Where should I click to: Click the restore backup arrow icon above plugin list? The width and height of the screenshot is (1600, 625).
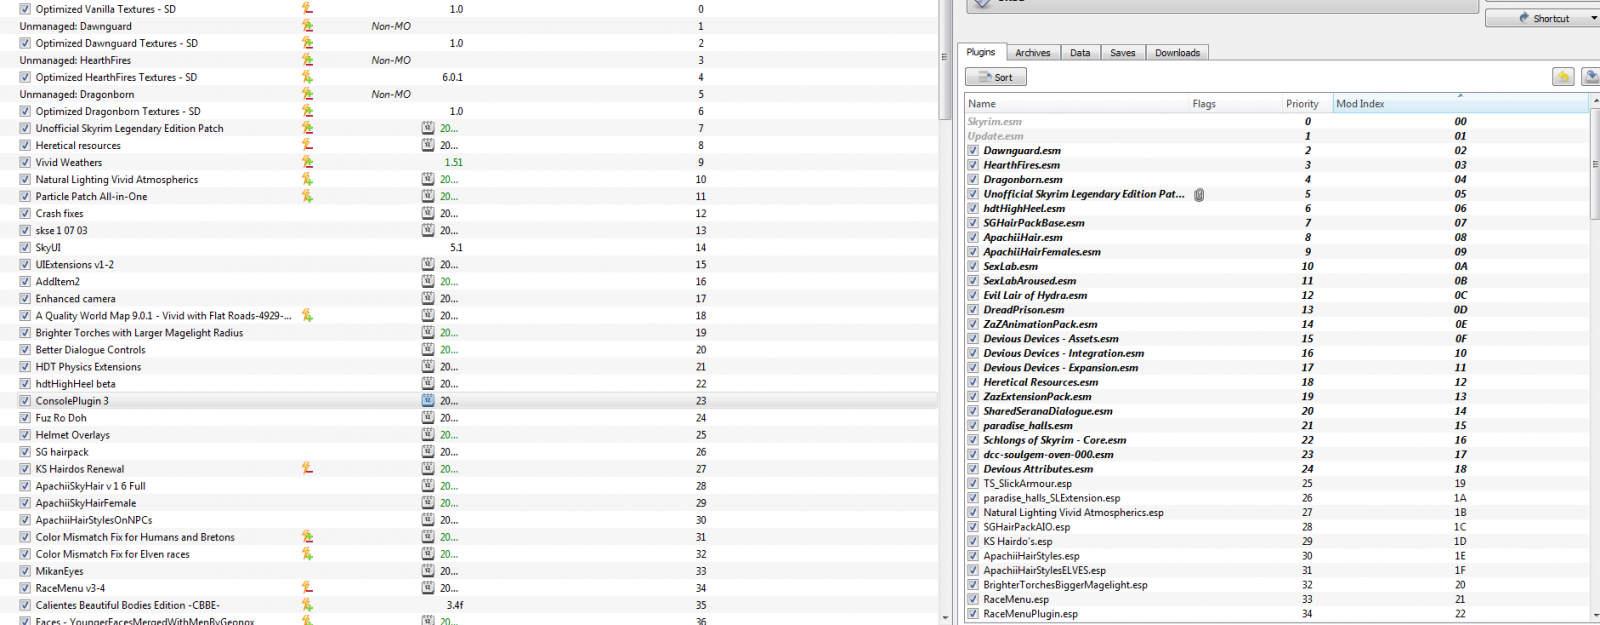pyautogui.click(x=1563, y=77)
